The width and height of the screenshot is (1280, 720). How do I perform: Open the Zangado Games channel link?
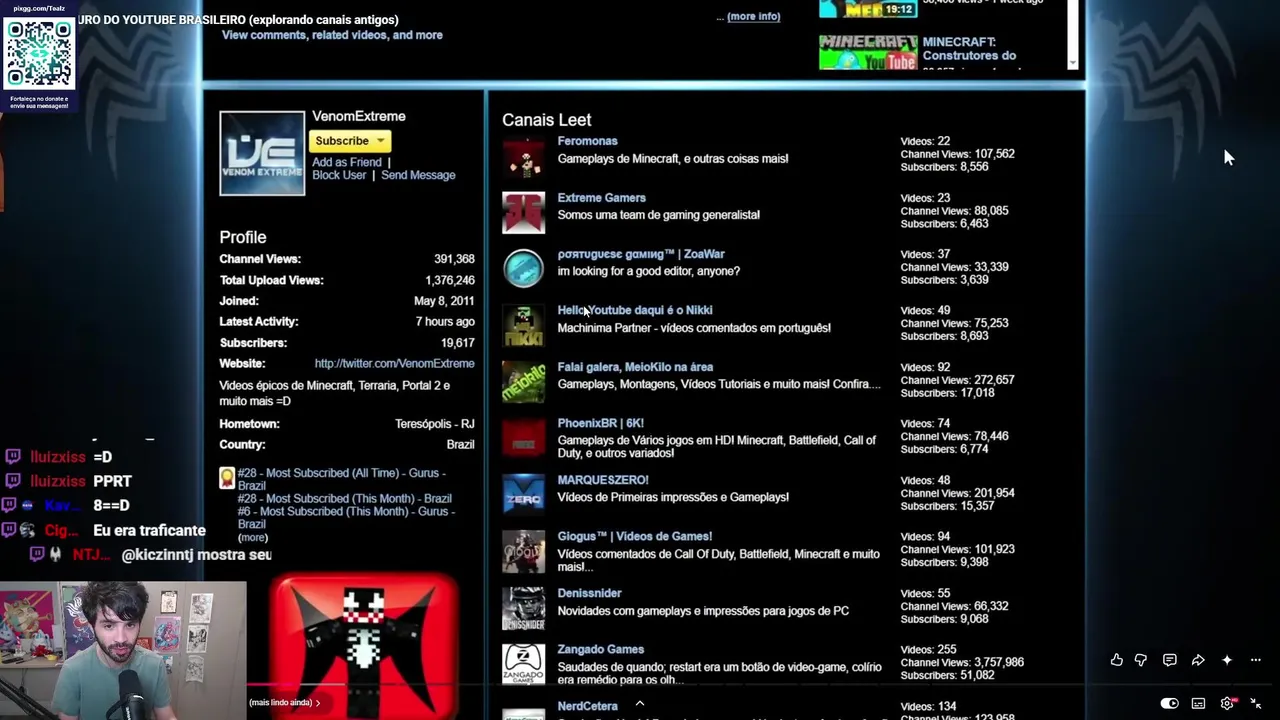pyautogui.click(x=600, y=649)
